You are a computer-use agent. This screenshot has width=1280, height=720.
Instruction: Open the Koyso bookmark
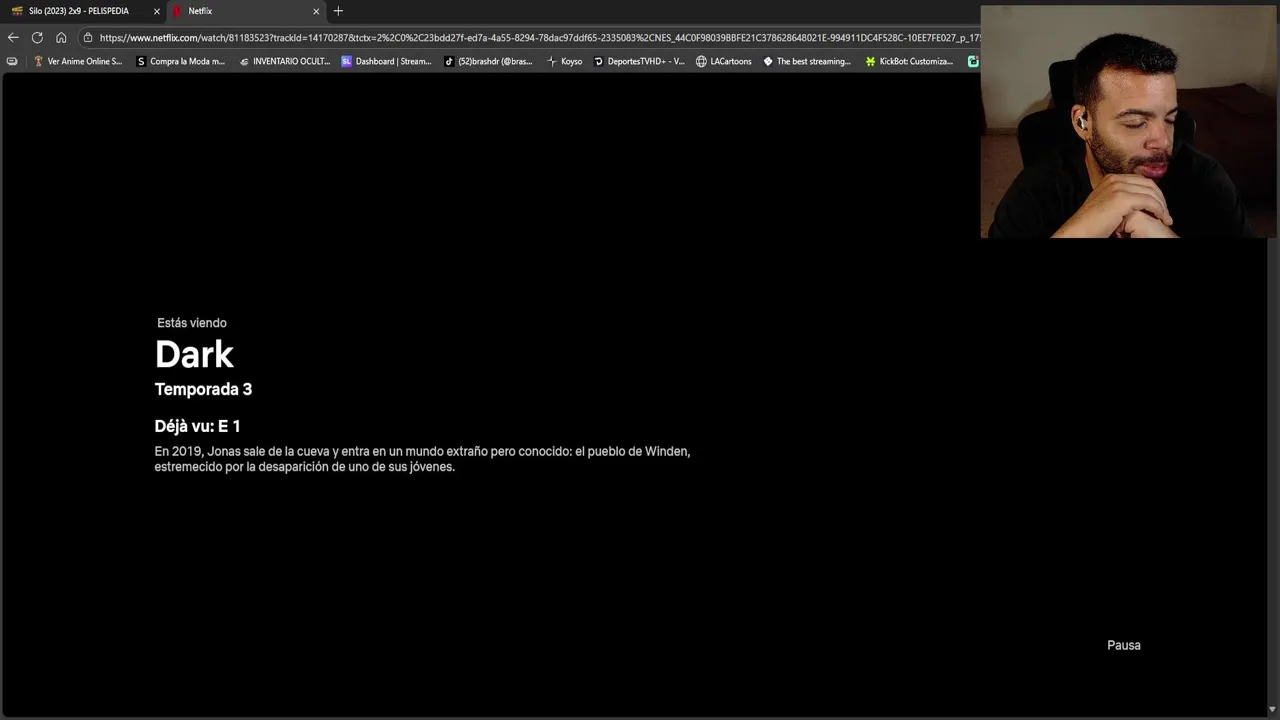[565, 61]
